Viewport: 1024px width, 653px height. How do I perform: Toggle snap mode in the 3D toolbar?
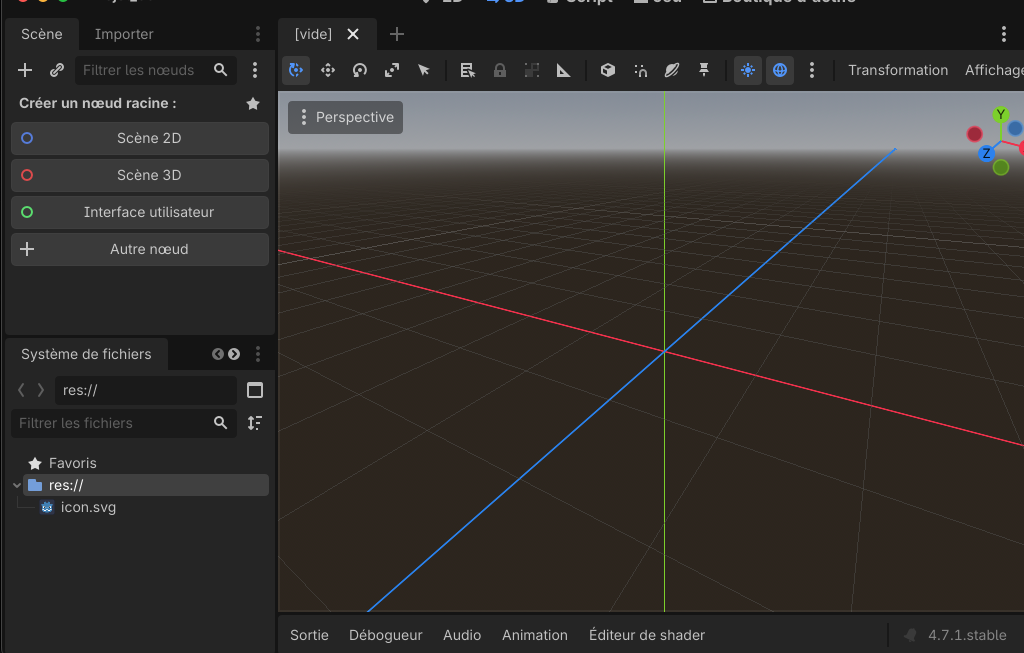[x=640, y=70]
